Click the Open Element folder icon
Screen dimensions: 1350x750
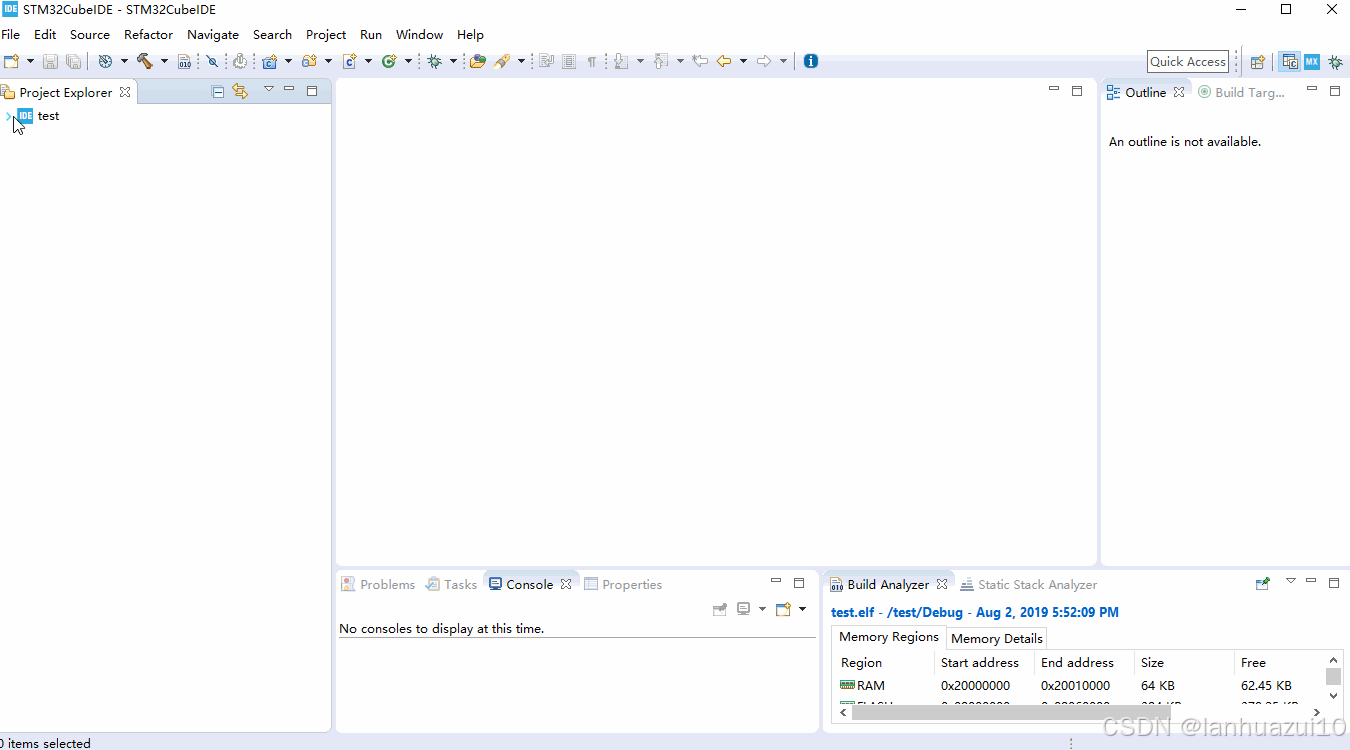click(x=477, y=61)
